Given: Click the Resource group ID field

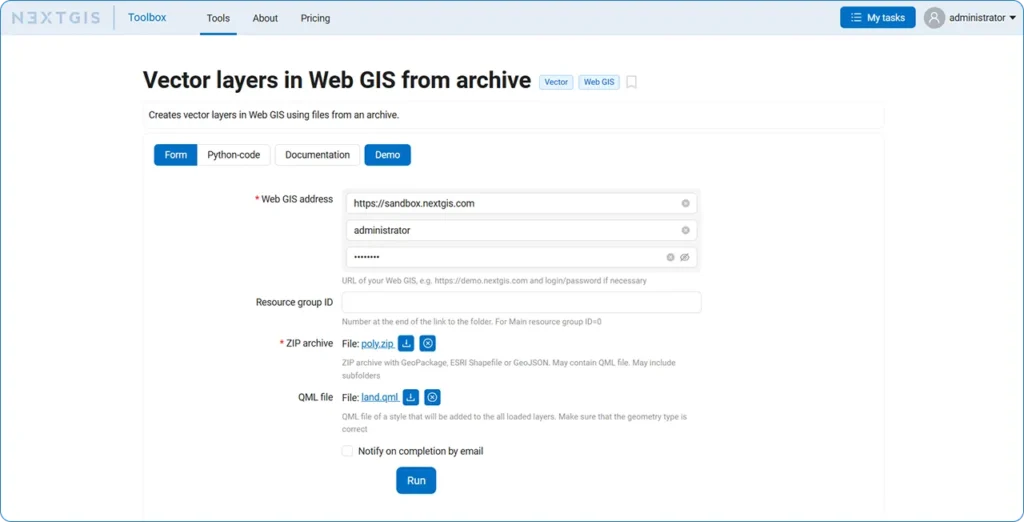Looking at the screenshot, I should coord(521,302).
